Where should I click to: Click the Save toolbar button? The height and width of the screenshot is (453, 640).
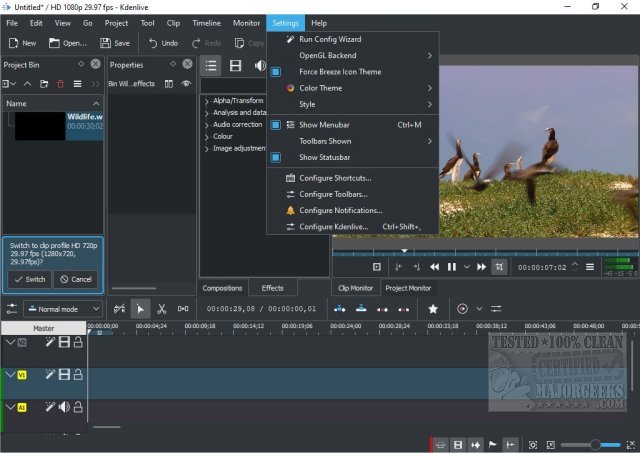pos(115,43)
